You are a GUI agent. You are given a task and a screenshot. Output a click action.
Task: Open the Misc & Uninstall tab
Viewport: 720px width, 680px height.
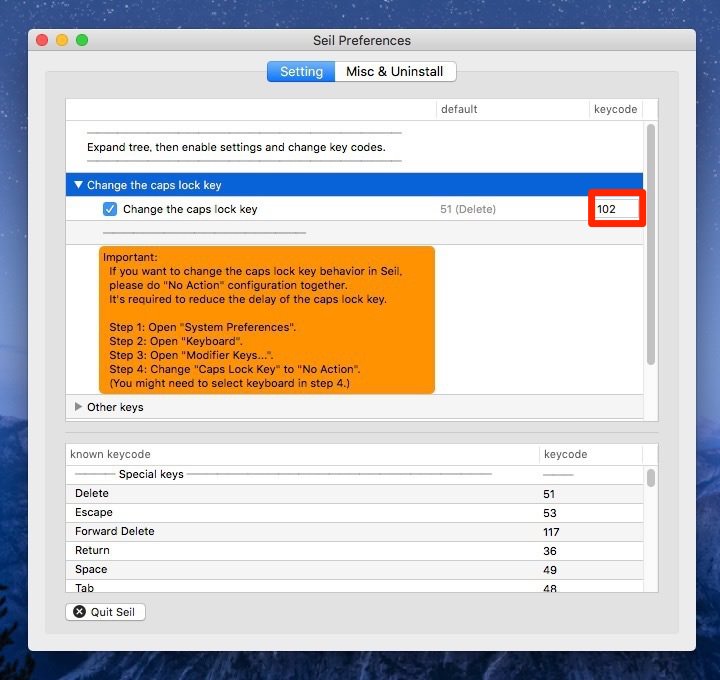[395, 72]
